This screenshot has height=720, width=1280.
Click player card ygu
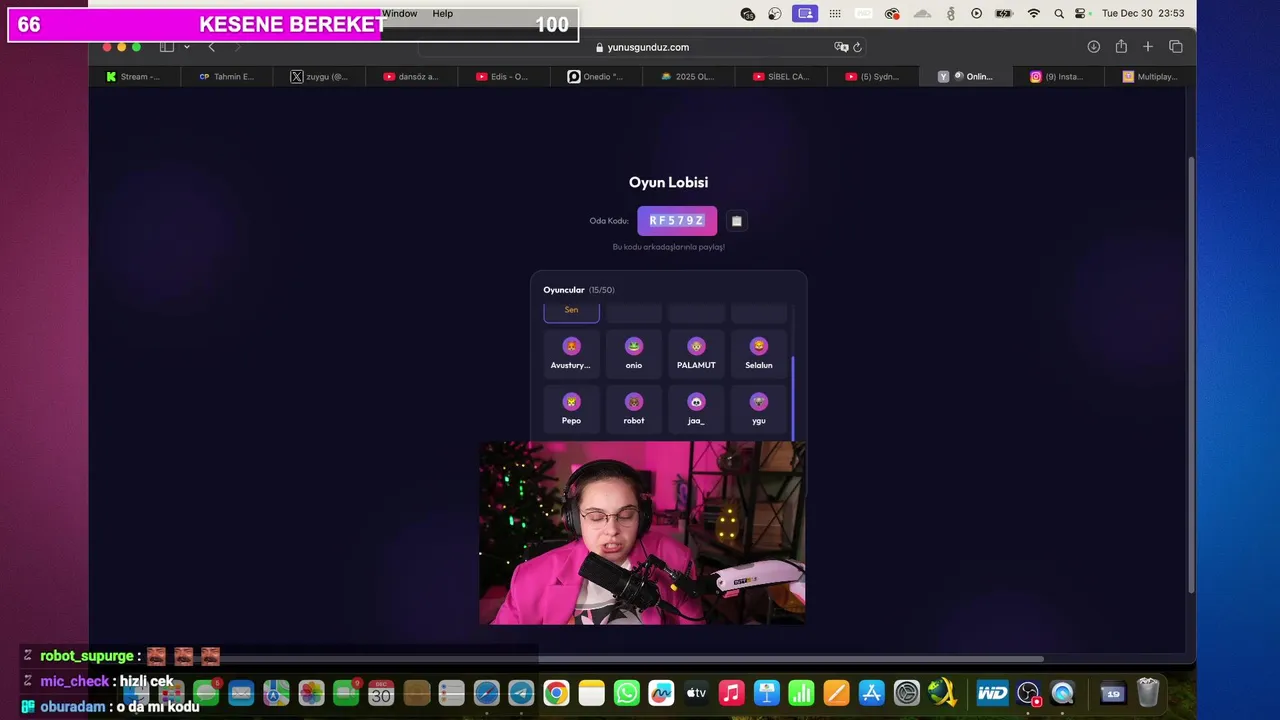point(759,409)
